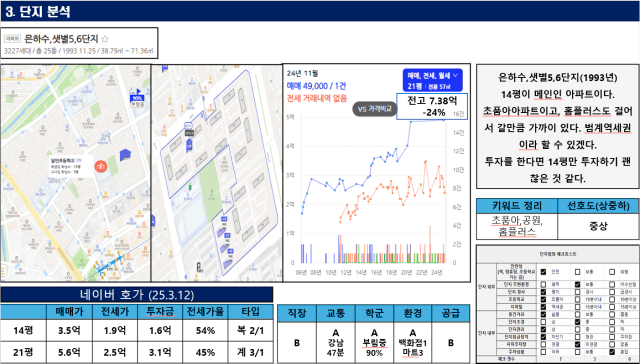Click the red school marker on the left map
Viewport: 640px width, 364px height.
[100, 166]
